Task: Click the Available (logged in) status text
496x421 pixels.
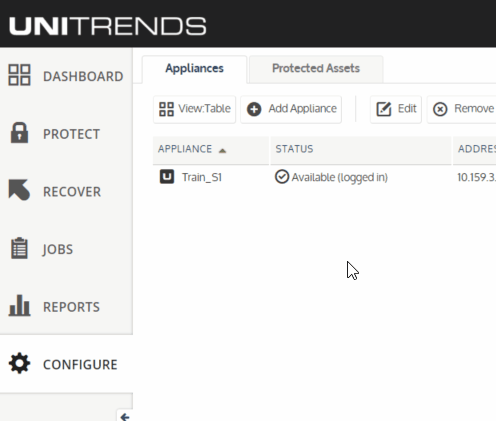Action: 340,177
